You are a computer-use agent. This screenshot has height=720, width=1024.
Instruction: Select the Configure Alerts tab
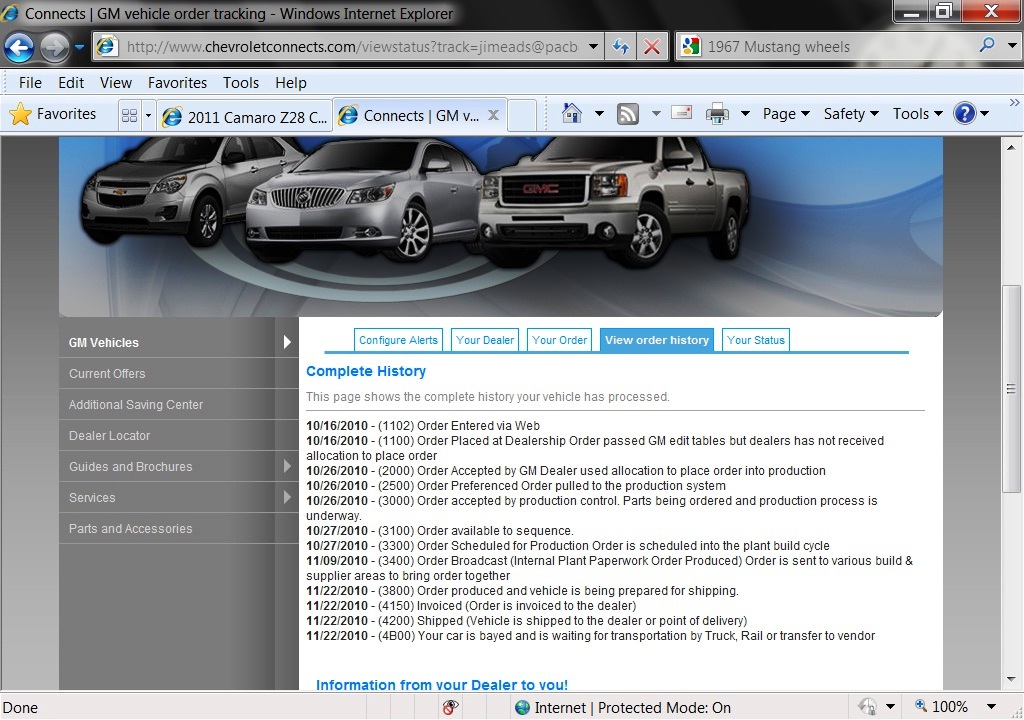(x=398, y=340)
